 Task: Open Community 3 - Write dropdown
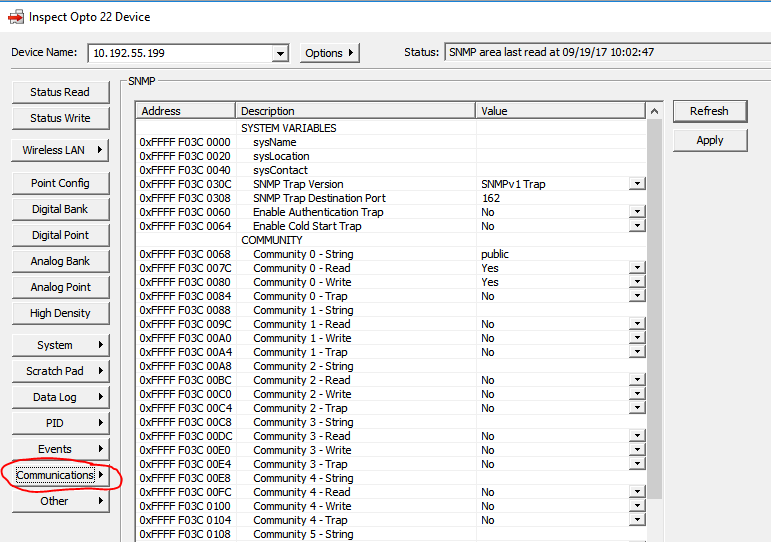point(637,450)
